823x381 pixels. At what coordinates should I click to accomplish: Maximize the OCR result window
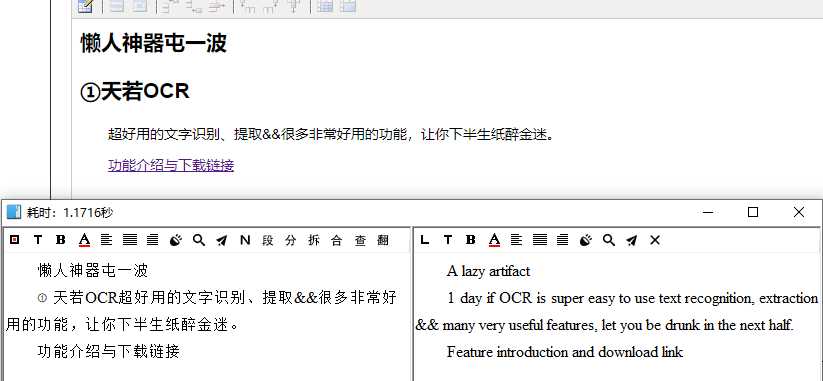coord(753,212)
